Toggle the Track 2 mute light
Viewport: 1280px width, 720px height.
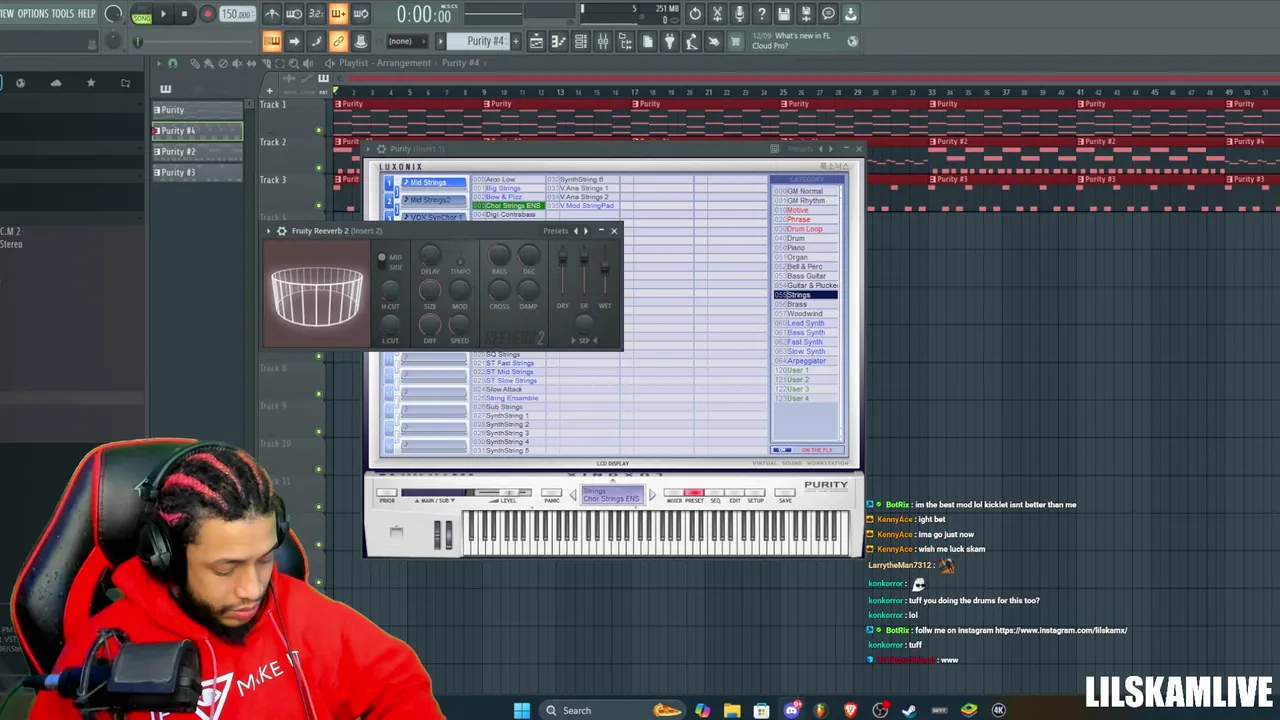tap(319, 169)
